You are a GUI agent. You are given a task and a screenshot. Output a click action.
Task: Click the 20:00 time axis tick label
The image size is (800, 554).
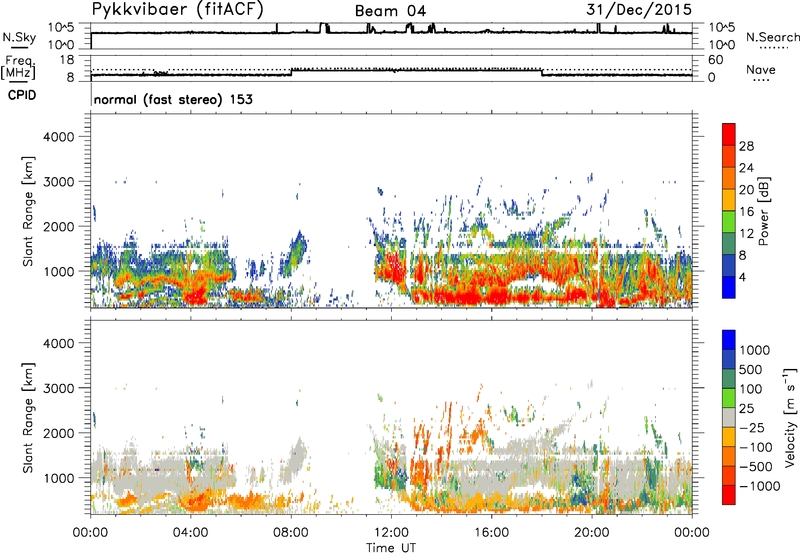(592, 533)
